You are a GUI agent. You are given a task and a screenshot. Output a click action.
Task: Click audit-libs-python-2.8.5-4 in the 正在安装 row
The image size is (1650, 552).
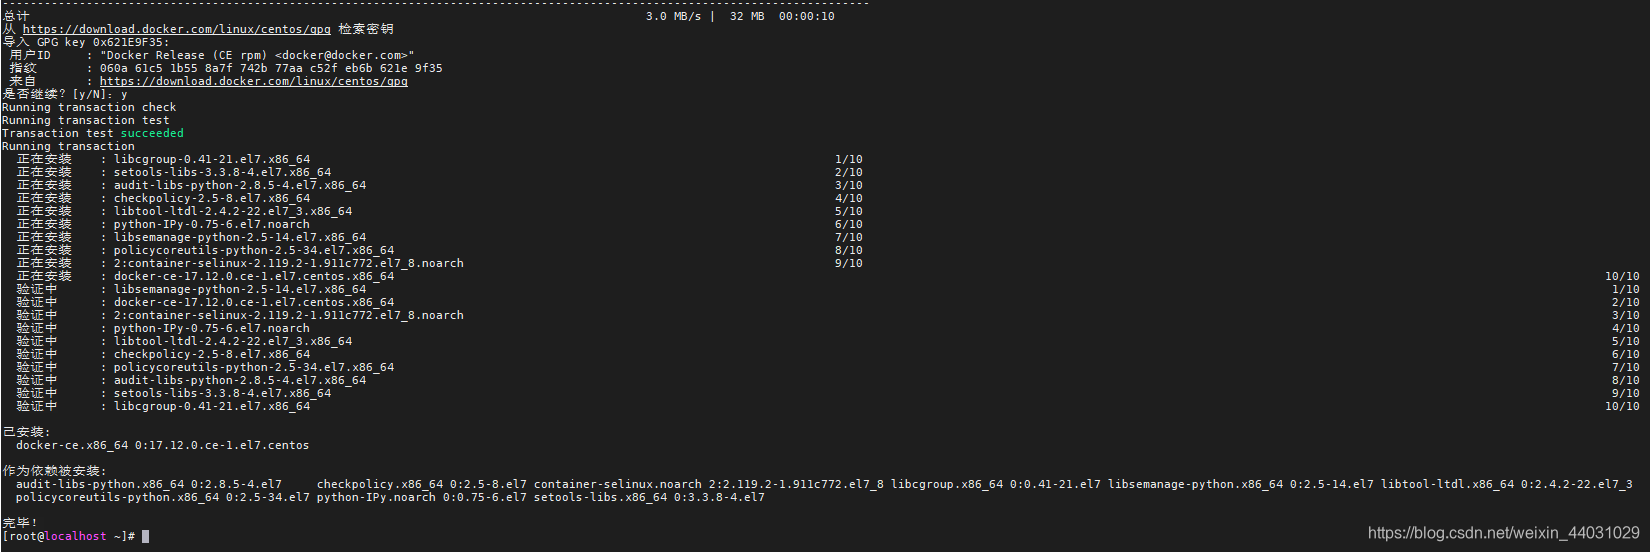coord(240,185)
